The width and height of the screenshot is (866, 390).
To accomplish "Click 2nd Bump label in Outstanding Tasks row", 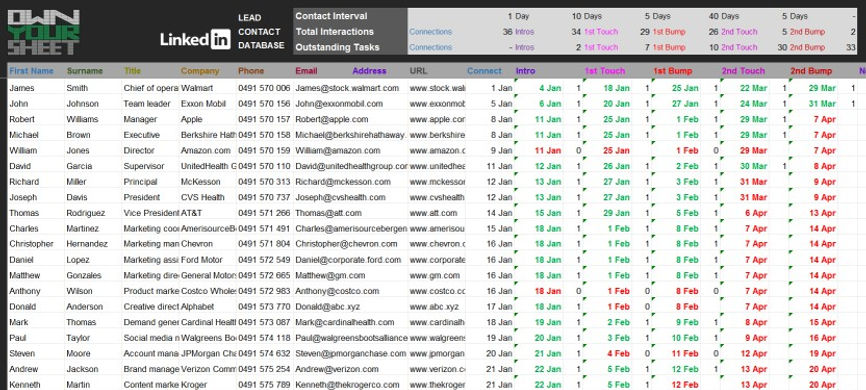I will [807, 47].
